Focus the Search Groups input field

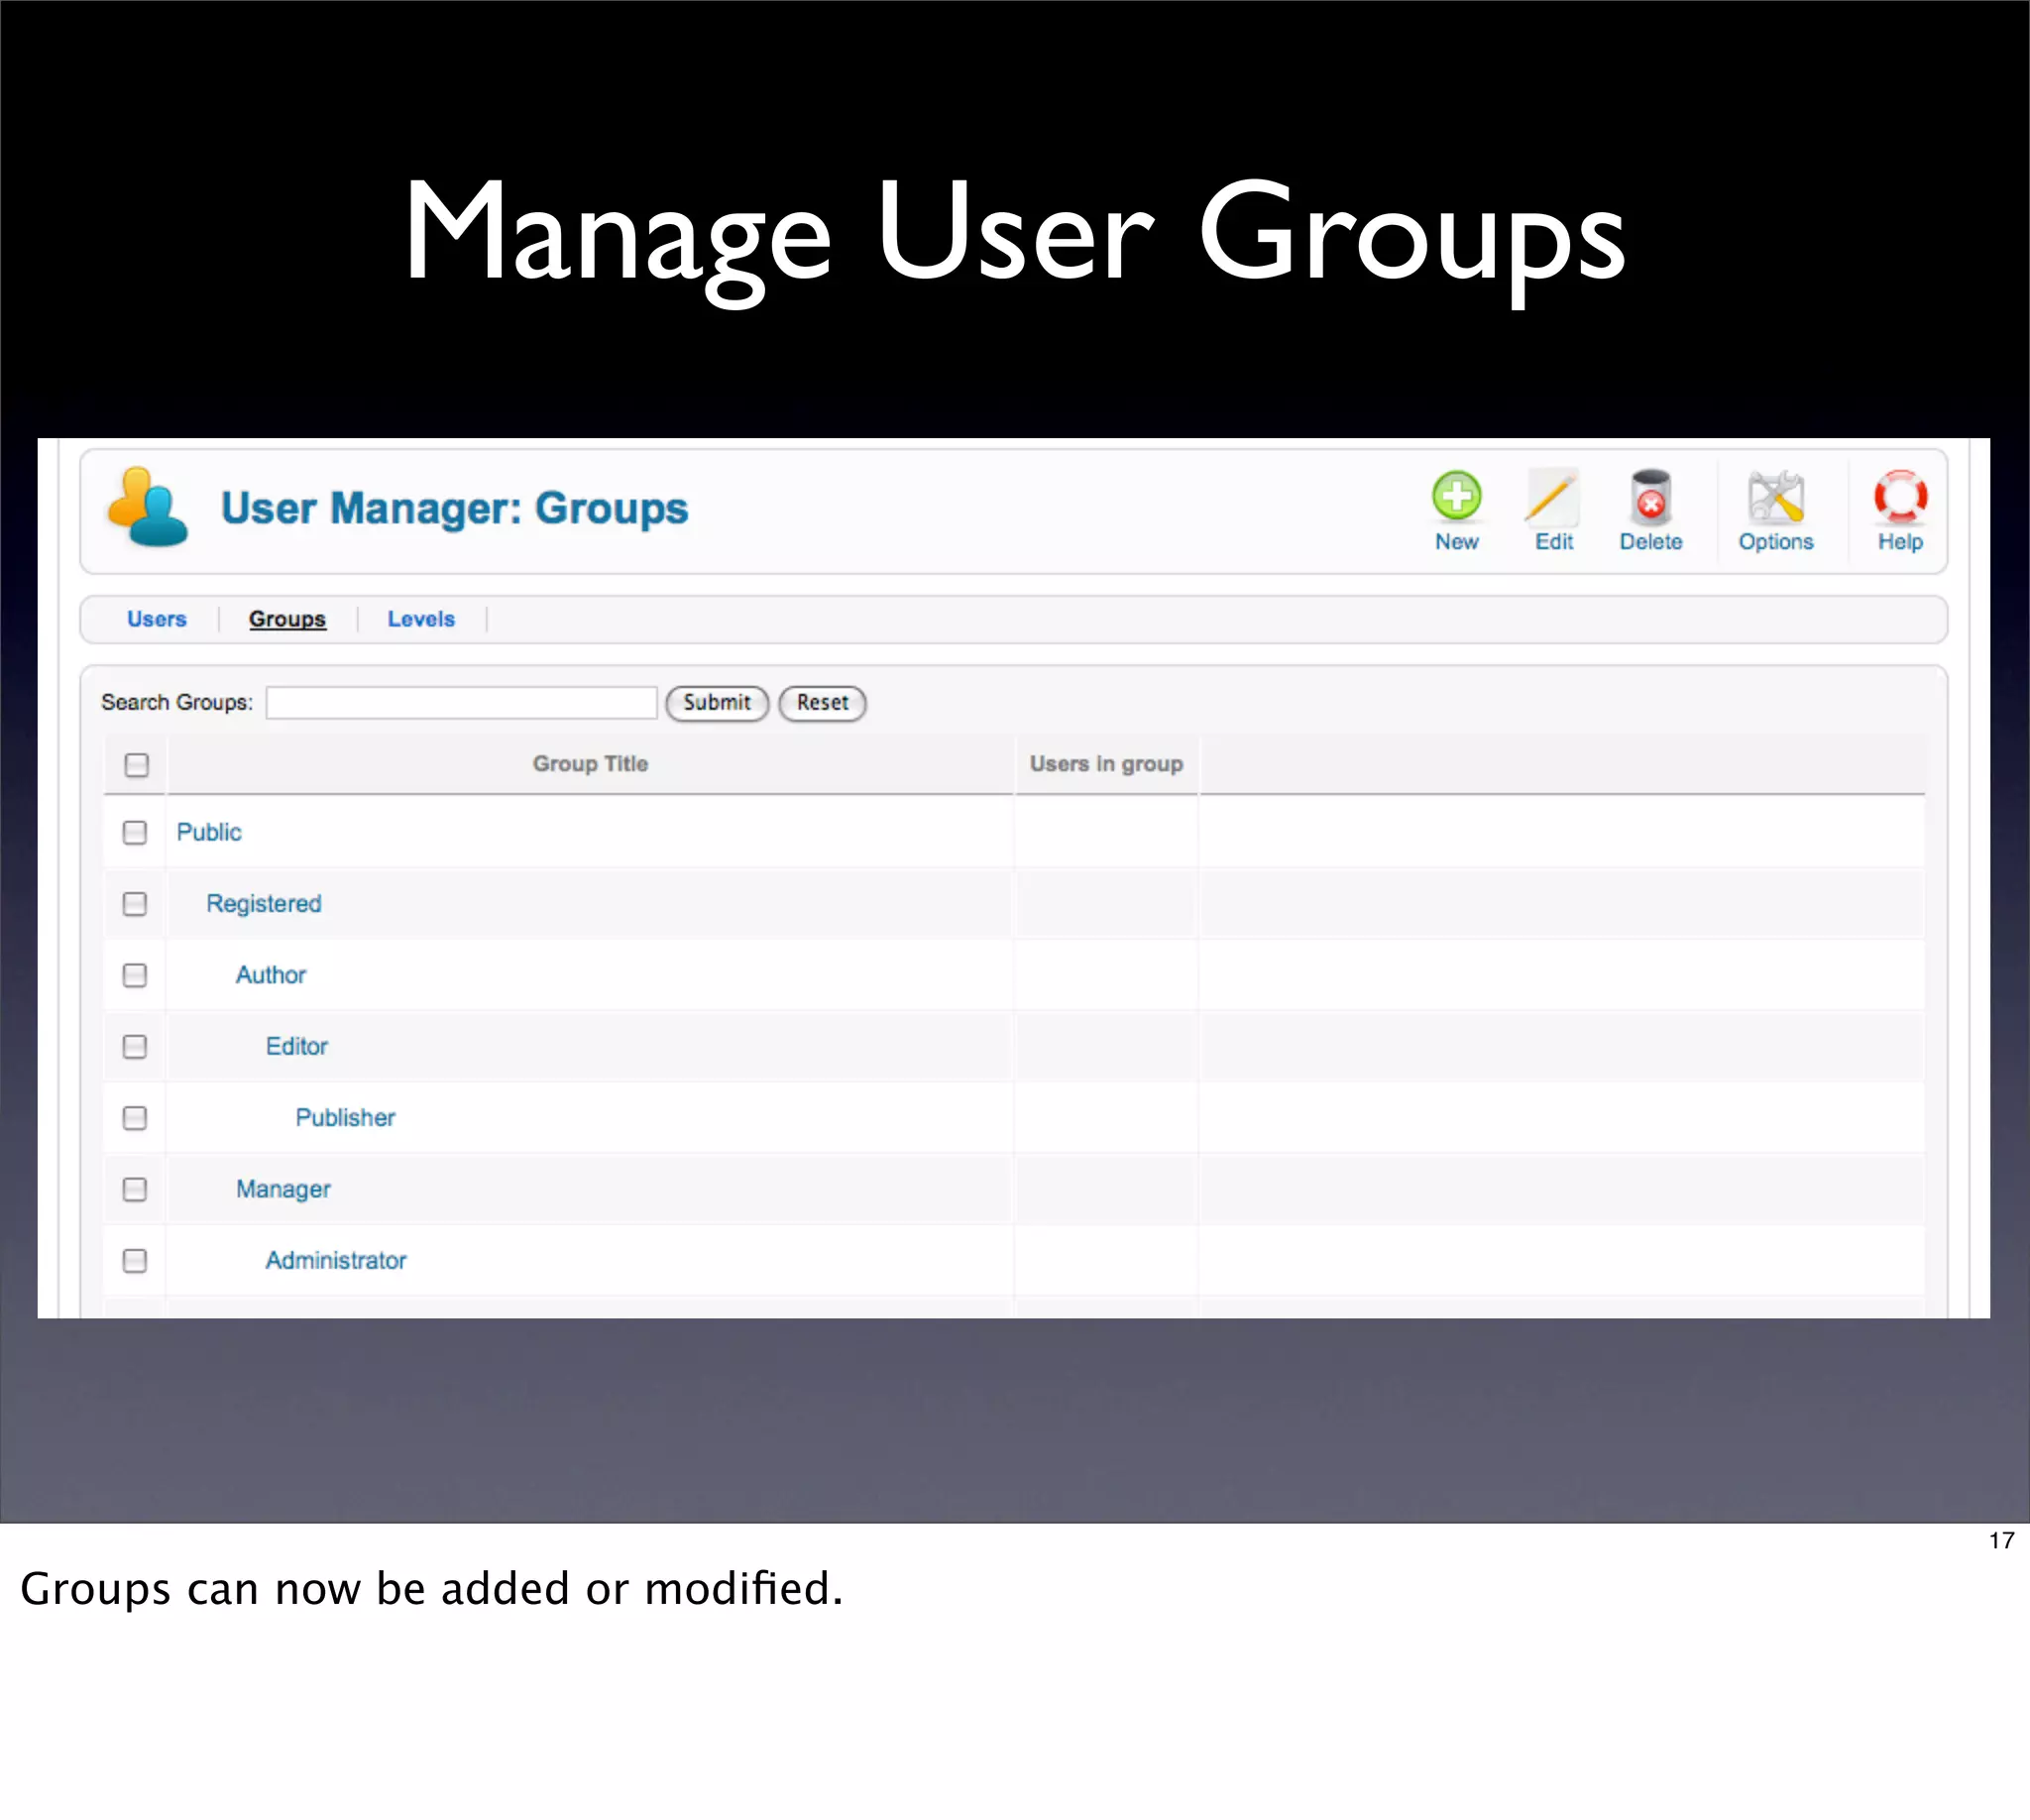tap(461, 703)
